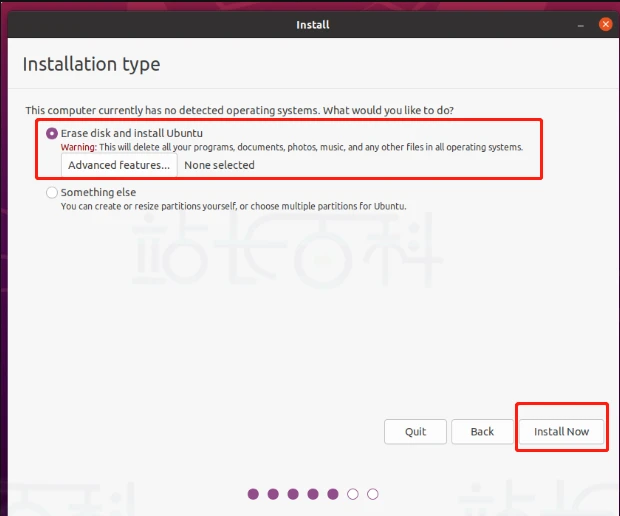Image resolution: width=620 pixels, height=516 pixels.
Task: Click the create or resize partitions description
Action: coord(233,206)
